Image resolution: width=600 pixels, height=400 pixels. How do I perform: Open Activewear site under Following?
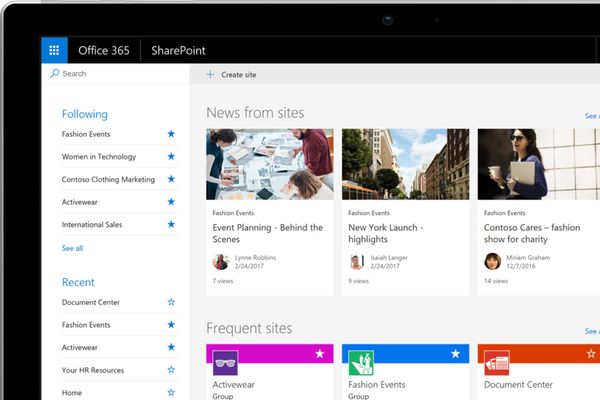tap(80, 202)
